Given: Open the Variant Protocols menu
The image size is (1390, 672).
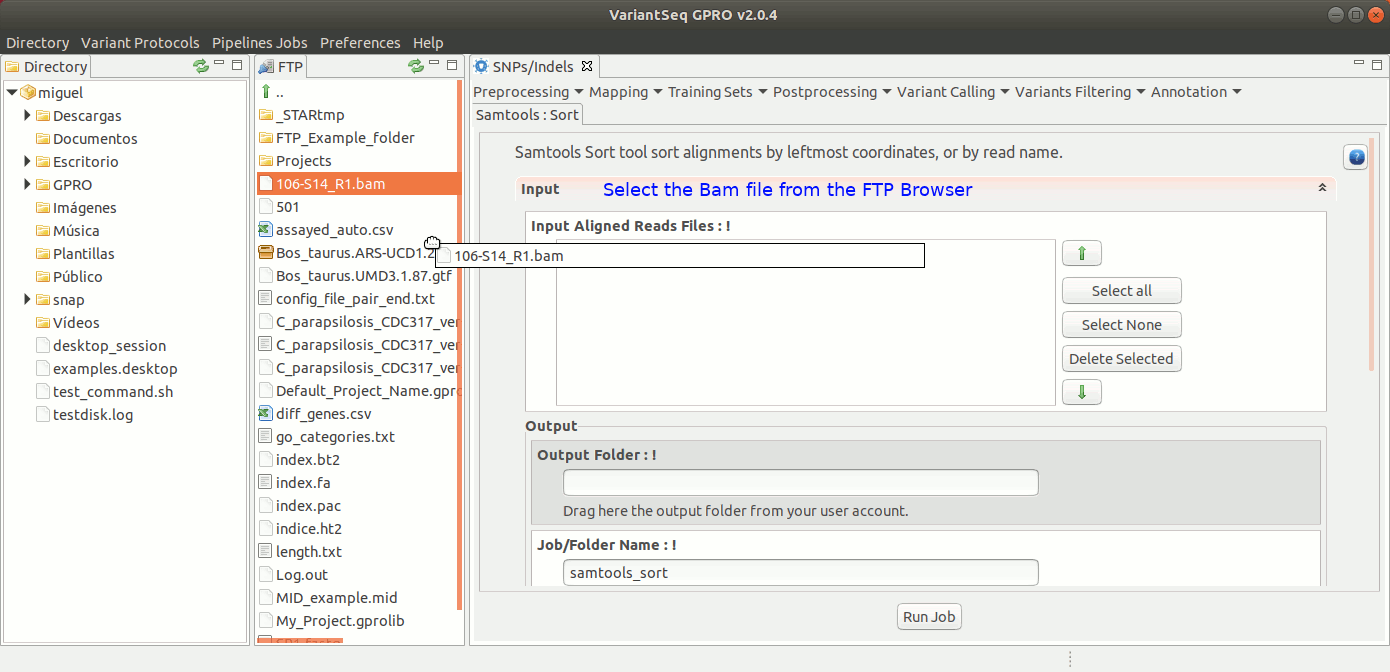Looking at the screenshot, I should point(140,43).
